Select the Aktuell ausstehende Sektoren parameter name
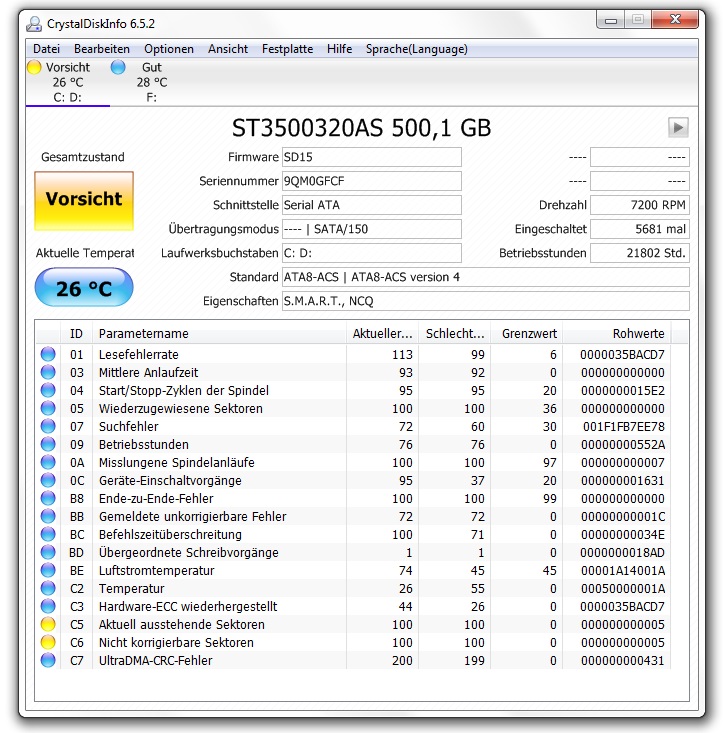 [181, 625]
